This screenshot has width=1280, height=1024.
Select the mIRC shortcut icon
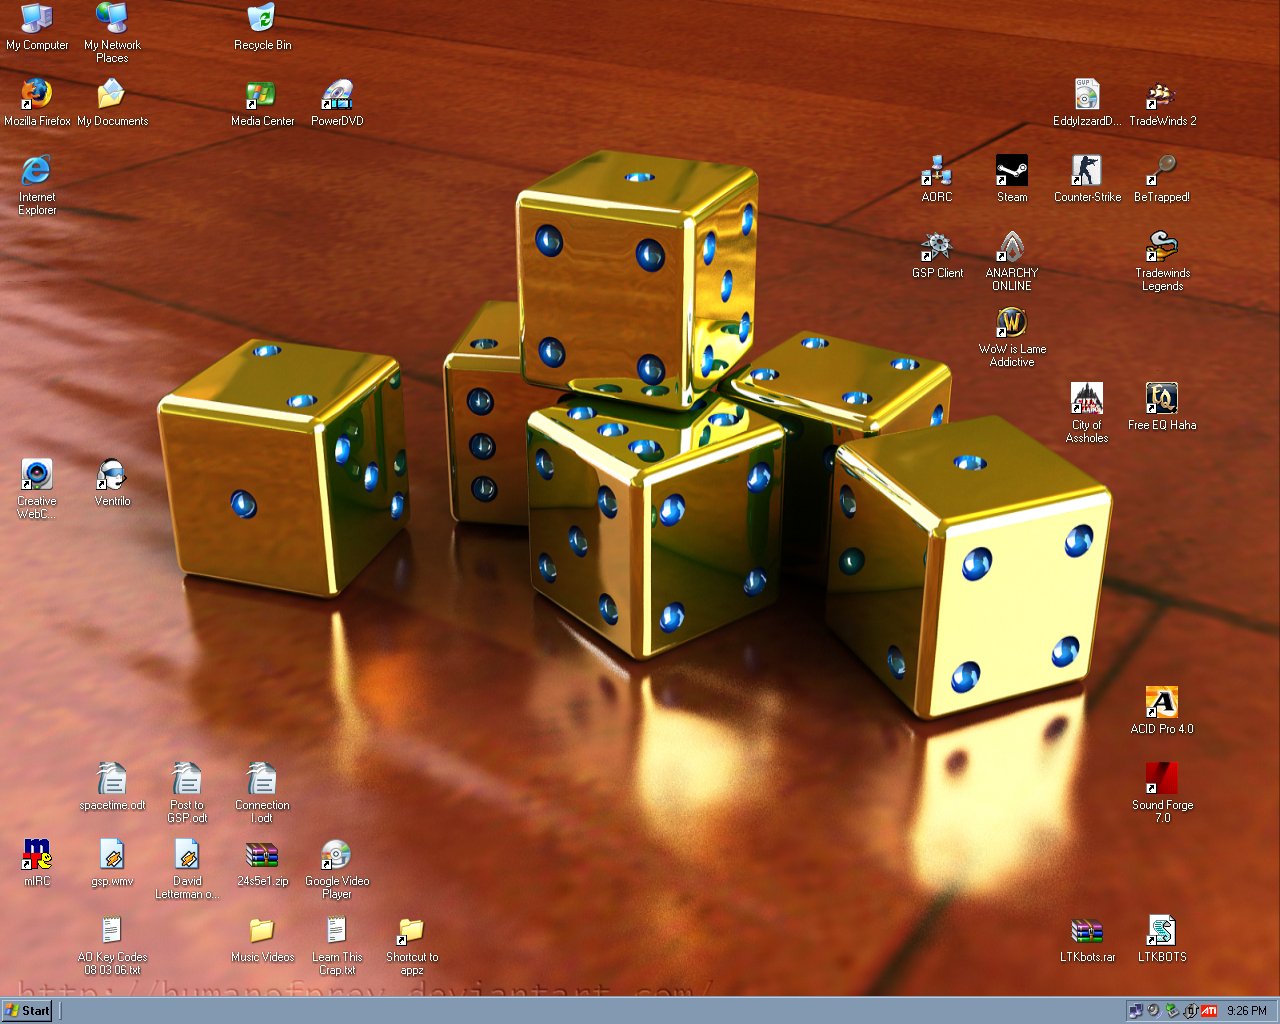point(37,855)
